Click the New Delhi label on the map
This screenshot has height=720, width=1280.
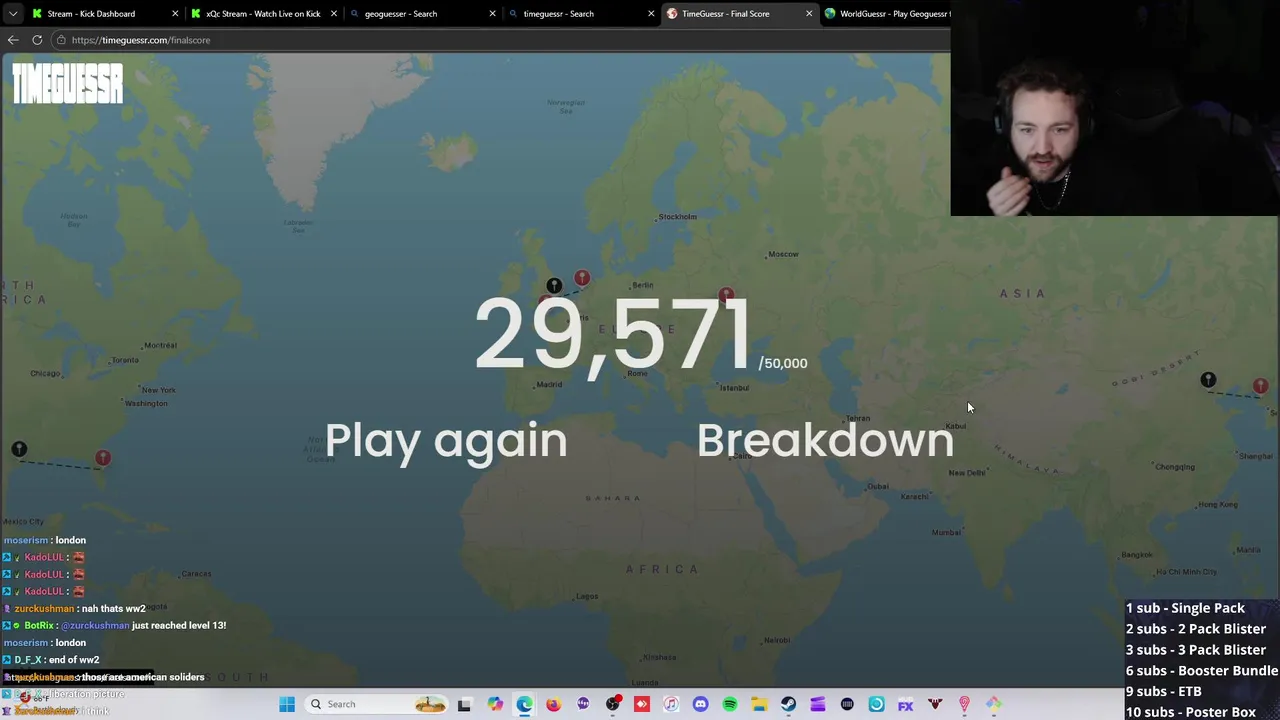tap(966, 473)
